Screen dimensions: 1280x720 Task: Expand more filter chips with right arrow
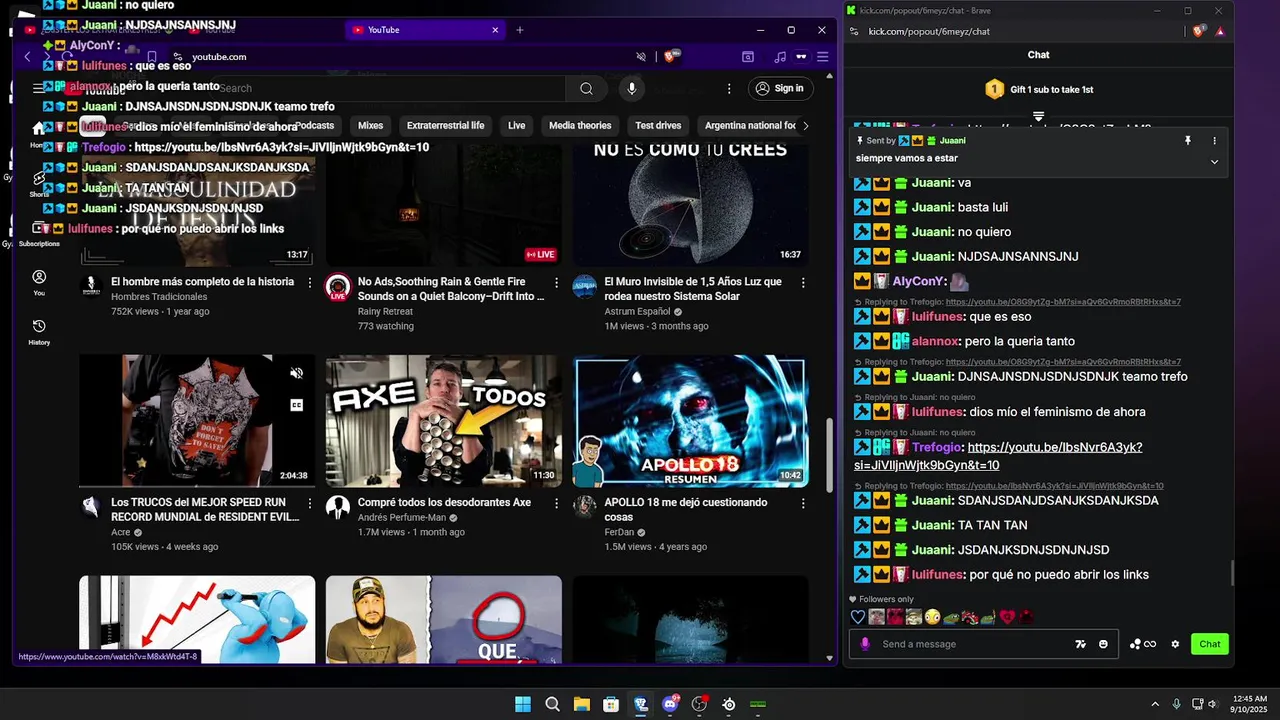806,126
